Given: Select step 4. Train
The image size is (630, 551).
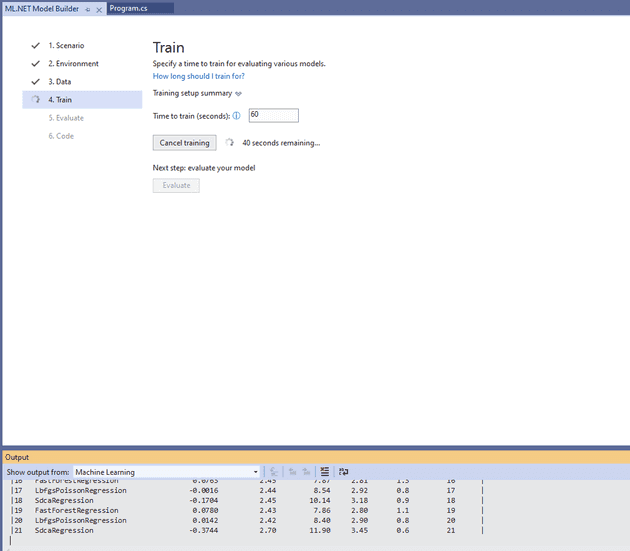Looking at the screenshot, I should tap(82, 100).
